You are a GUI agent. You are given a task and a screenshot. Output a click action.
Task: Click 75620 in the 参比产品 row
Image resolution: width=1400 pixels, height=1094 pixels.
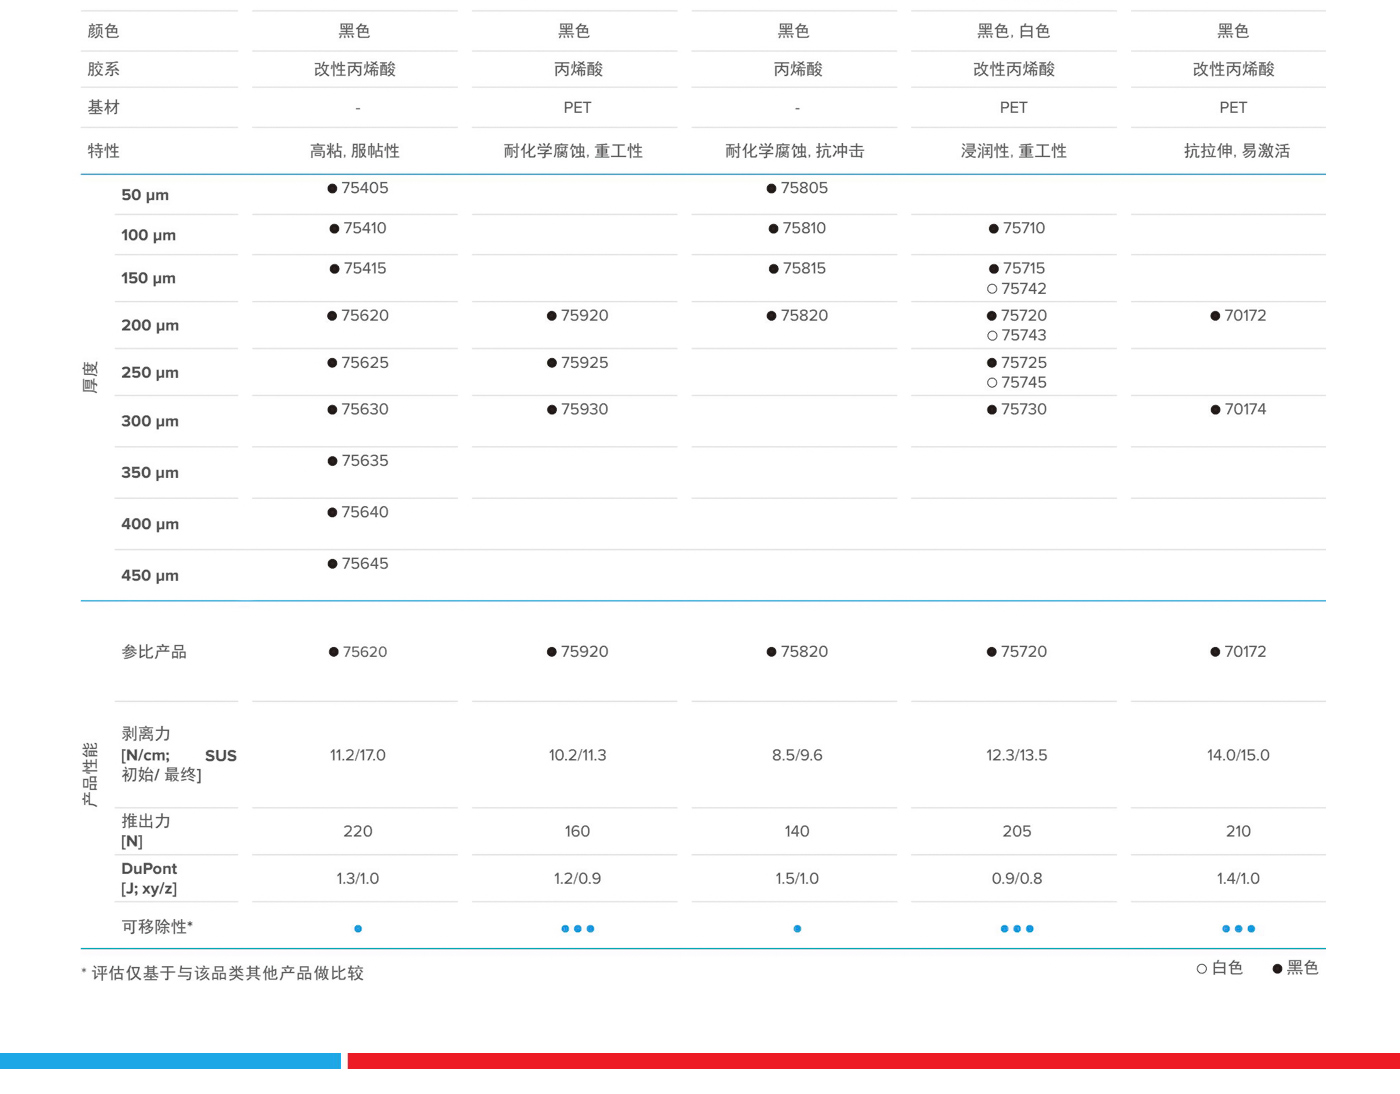[358, 652]
